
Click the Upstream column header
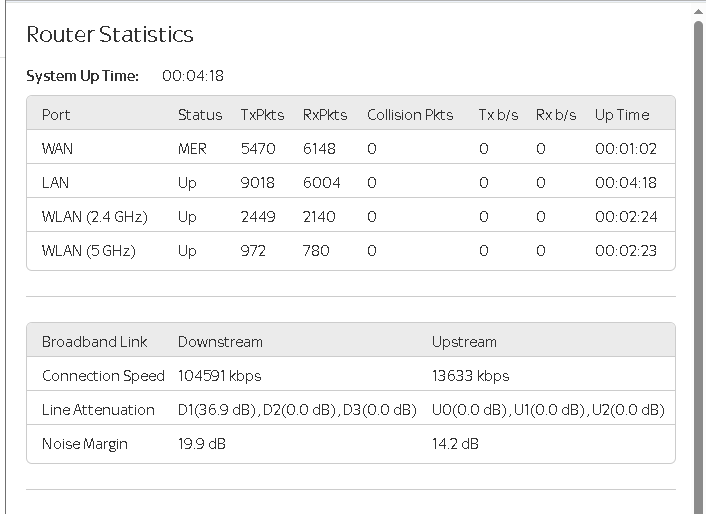[464, 342]
